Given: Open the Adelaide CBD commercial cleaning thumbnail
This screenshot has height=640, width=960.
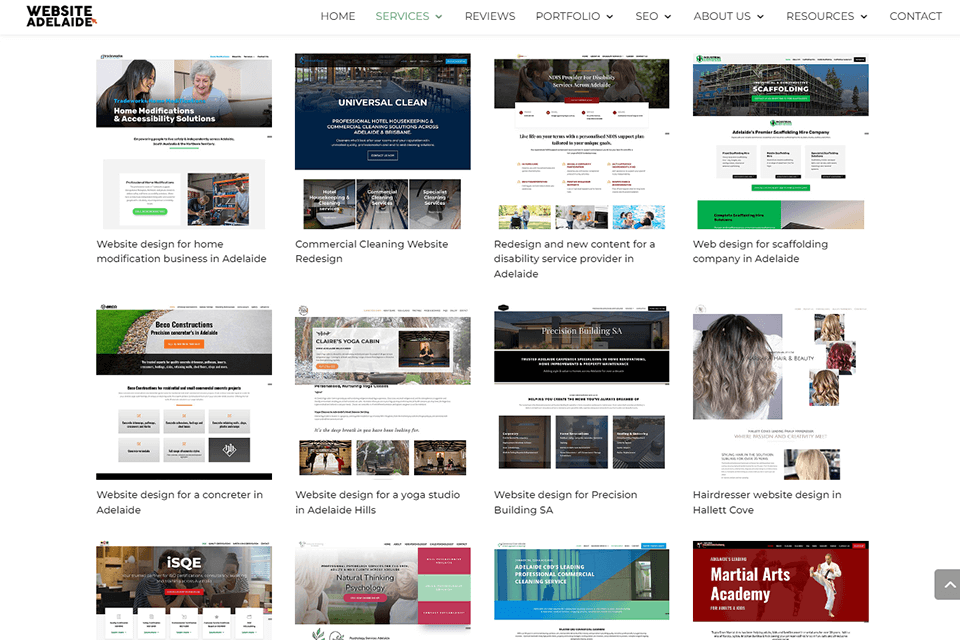Looking at the screenshot, I should 581,590.
